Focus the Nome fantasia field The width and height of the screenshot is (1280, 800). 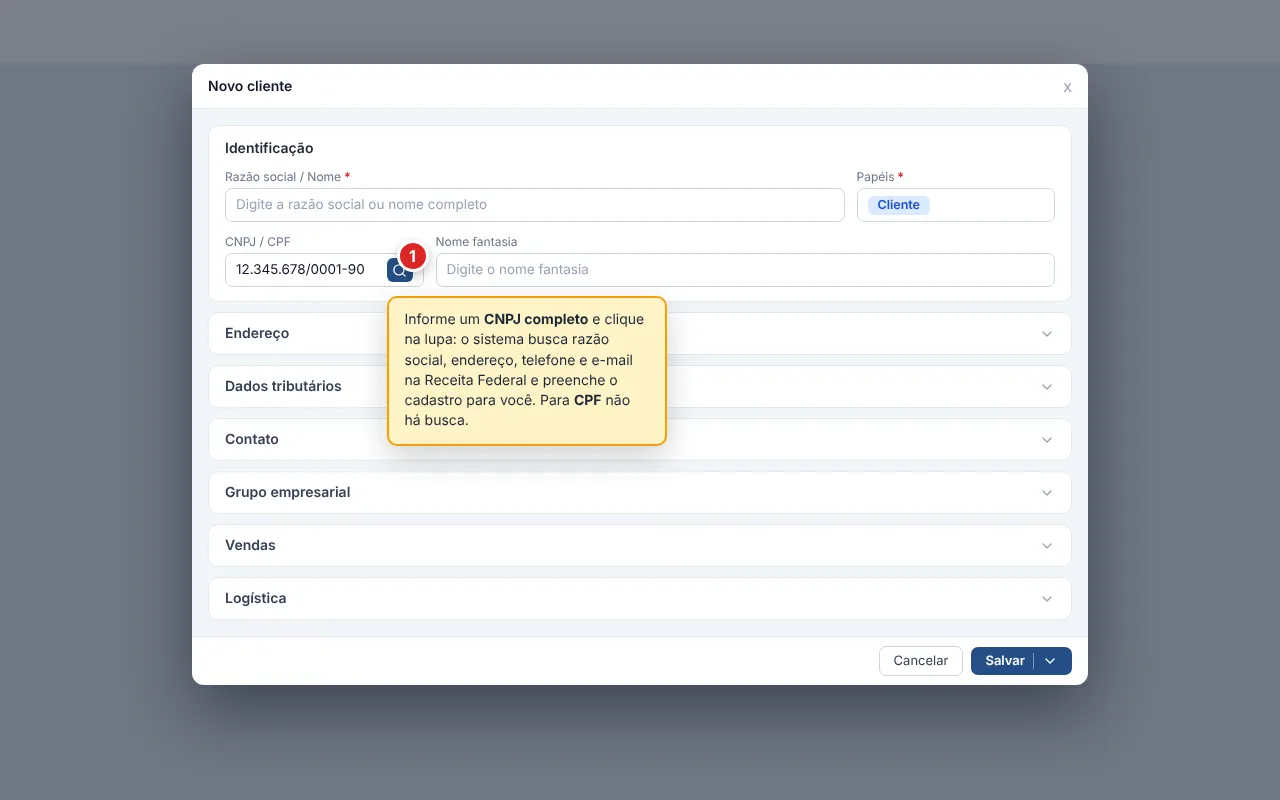click(745, 270)
